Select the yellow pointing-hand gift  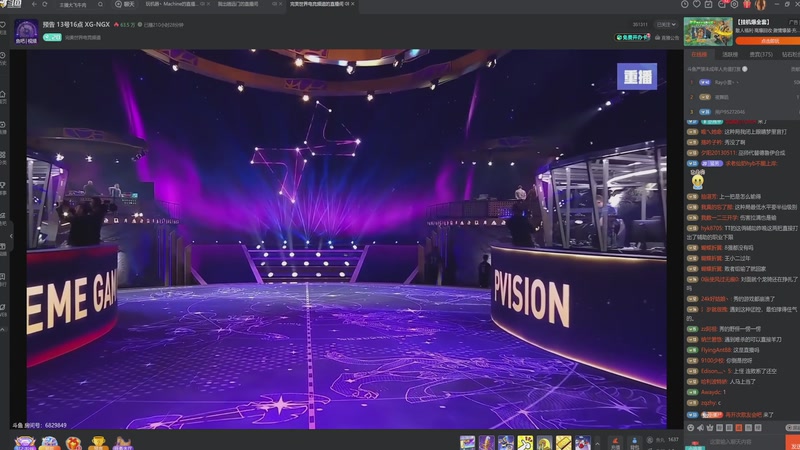pyautogui.click(x=525, y=442)
